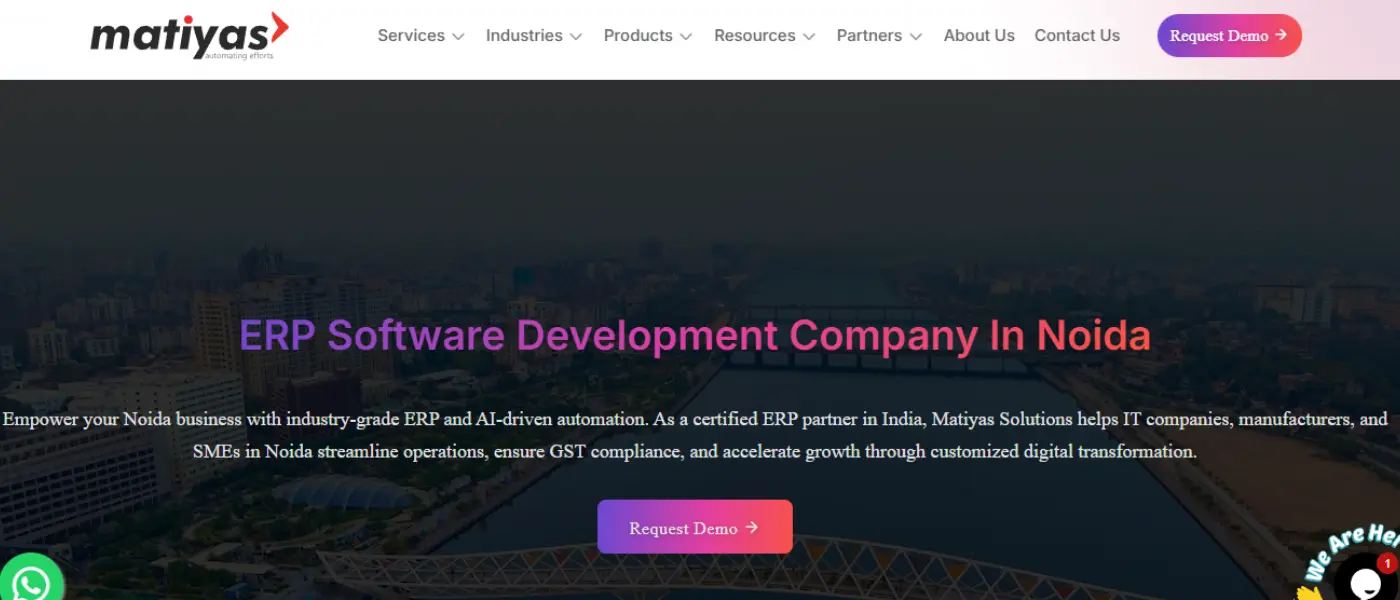Expand the Partners dropdown chevron
Image resolution: width=1400 pixels, height=600 pixels.
(915, 37)
